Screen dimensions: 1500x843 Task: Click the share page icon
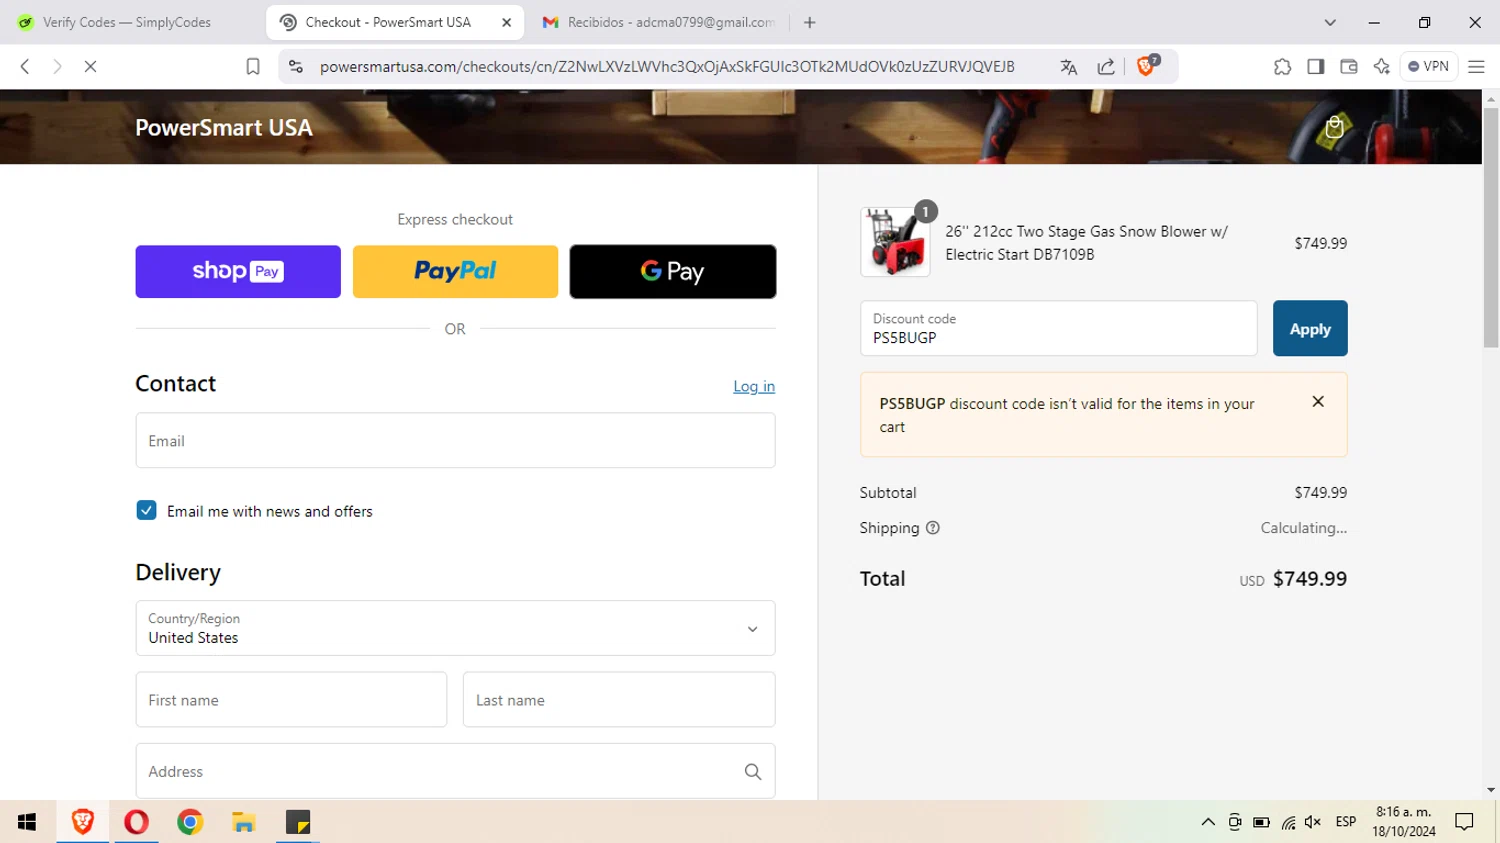pyautogui.click(x=1106, y=67)
